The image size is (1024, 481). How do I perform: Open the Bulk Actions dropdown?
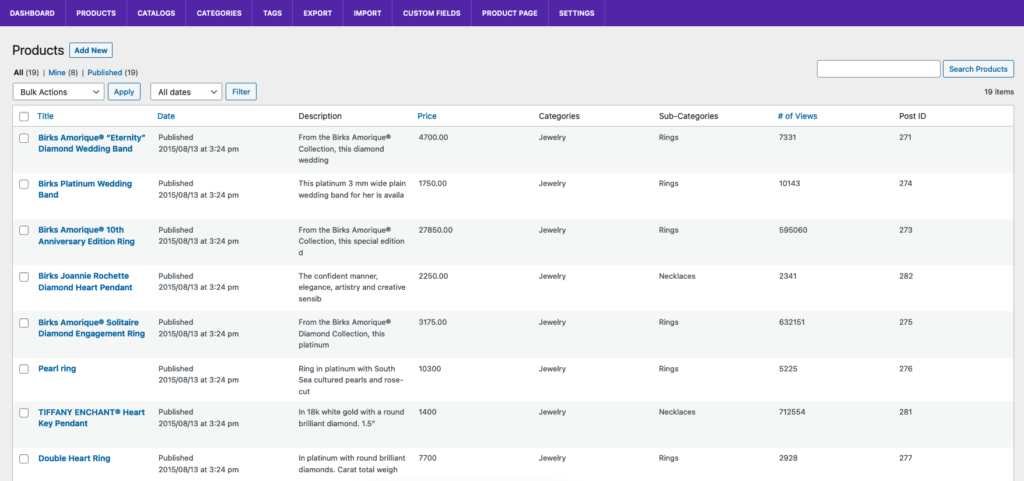(58, 92)
